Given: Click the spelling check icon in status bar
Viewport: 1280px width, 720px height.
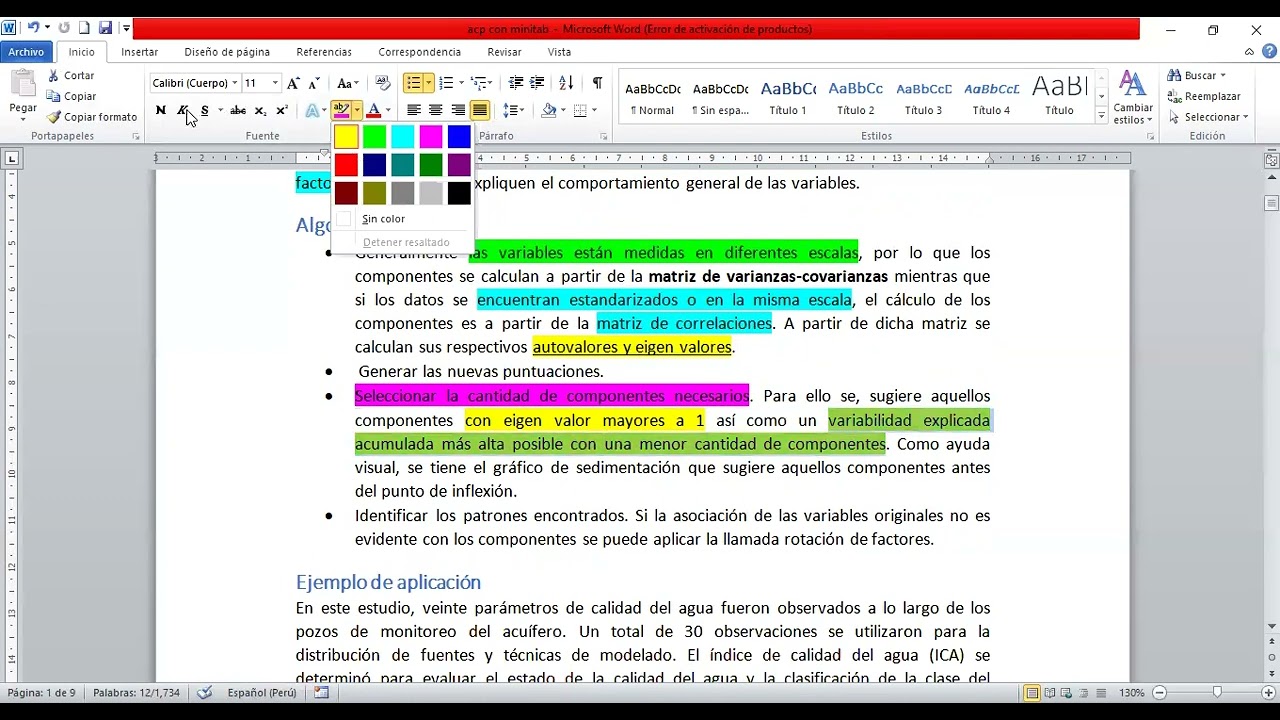Looking at the screenshot, I should (x=205, y=692).
